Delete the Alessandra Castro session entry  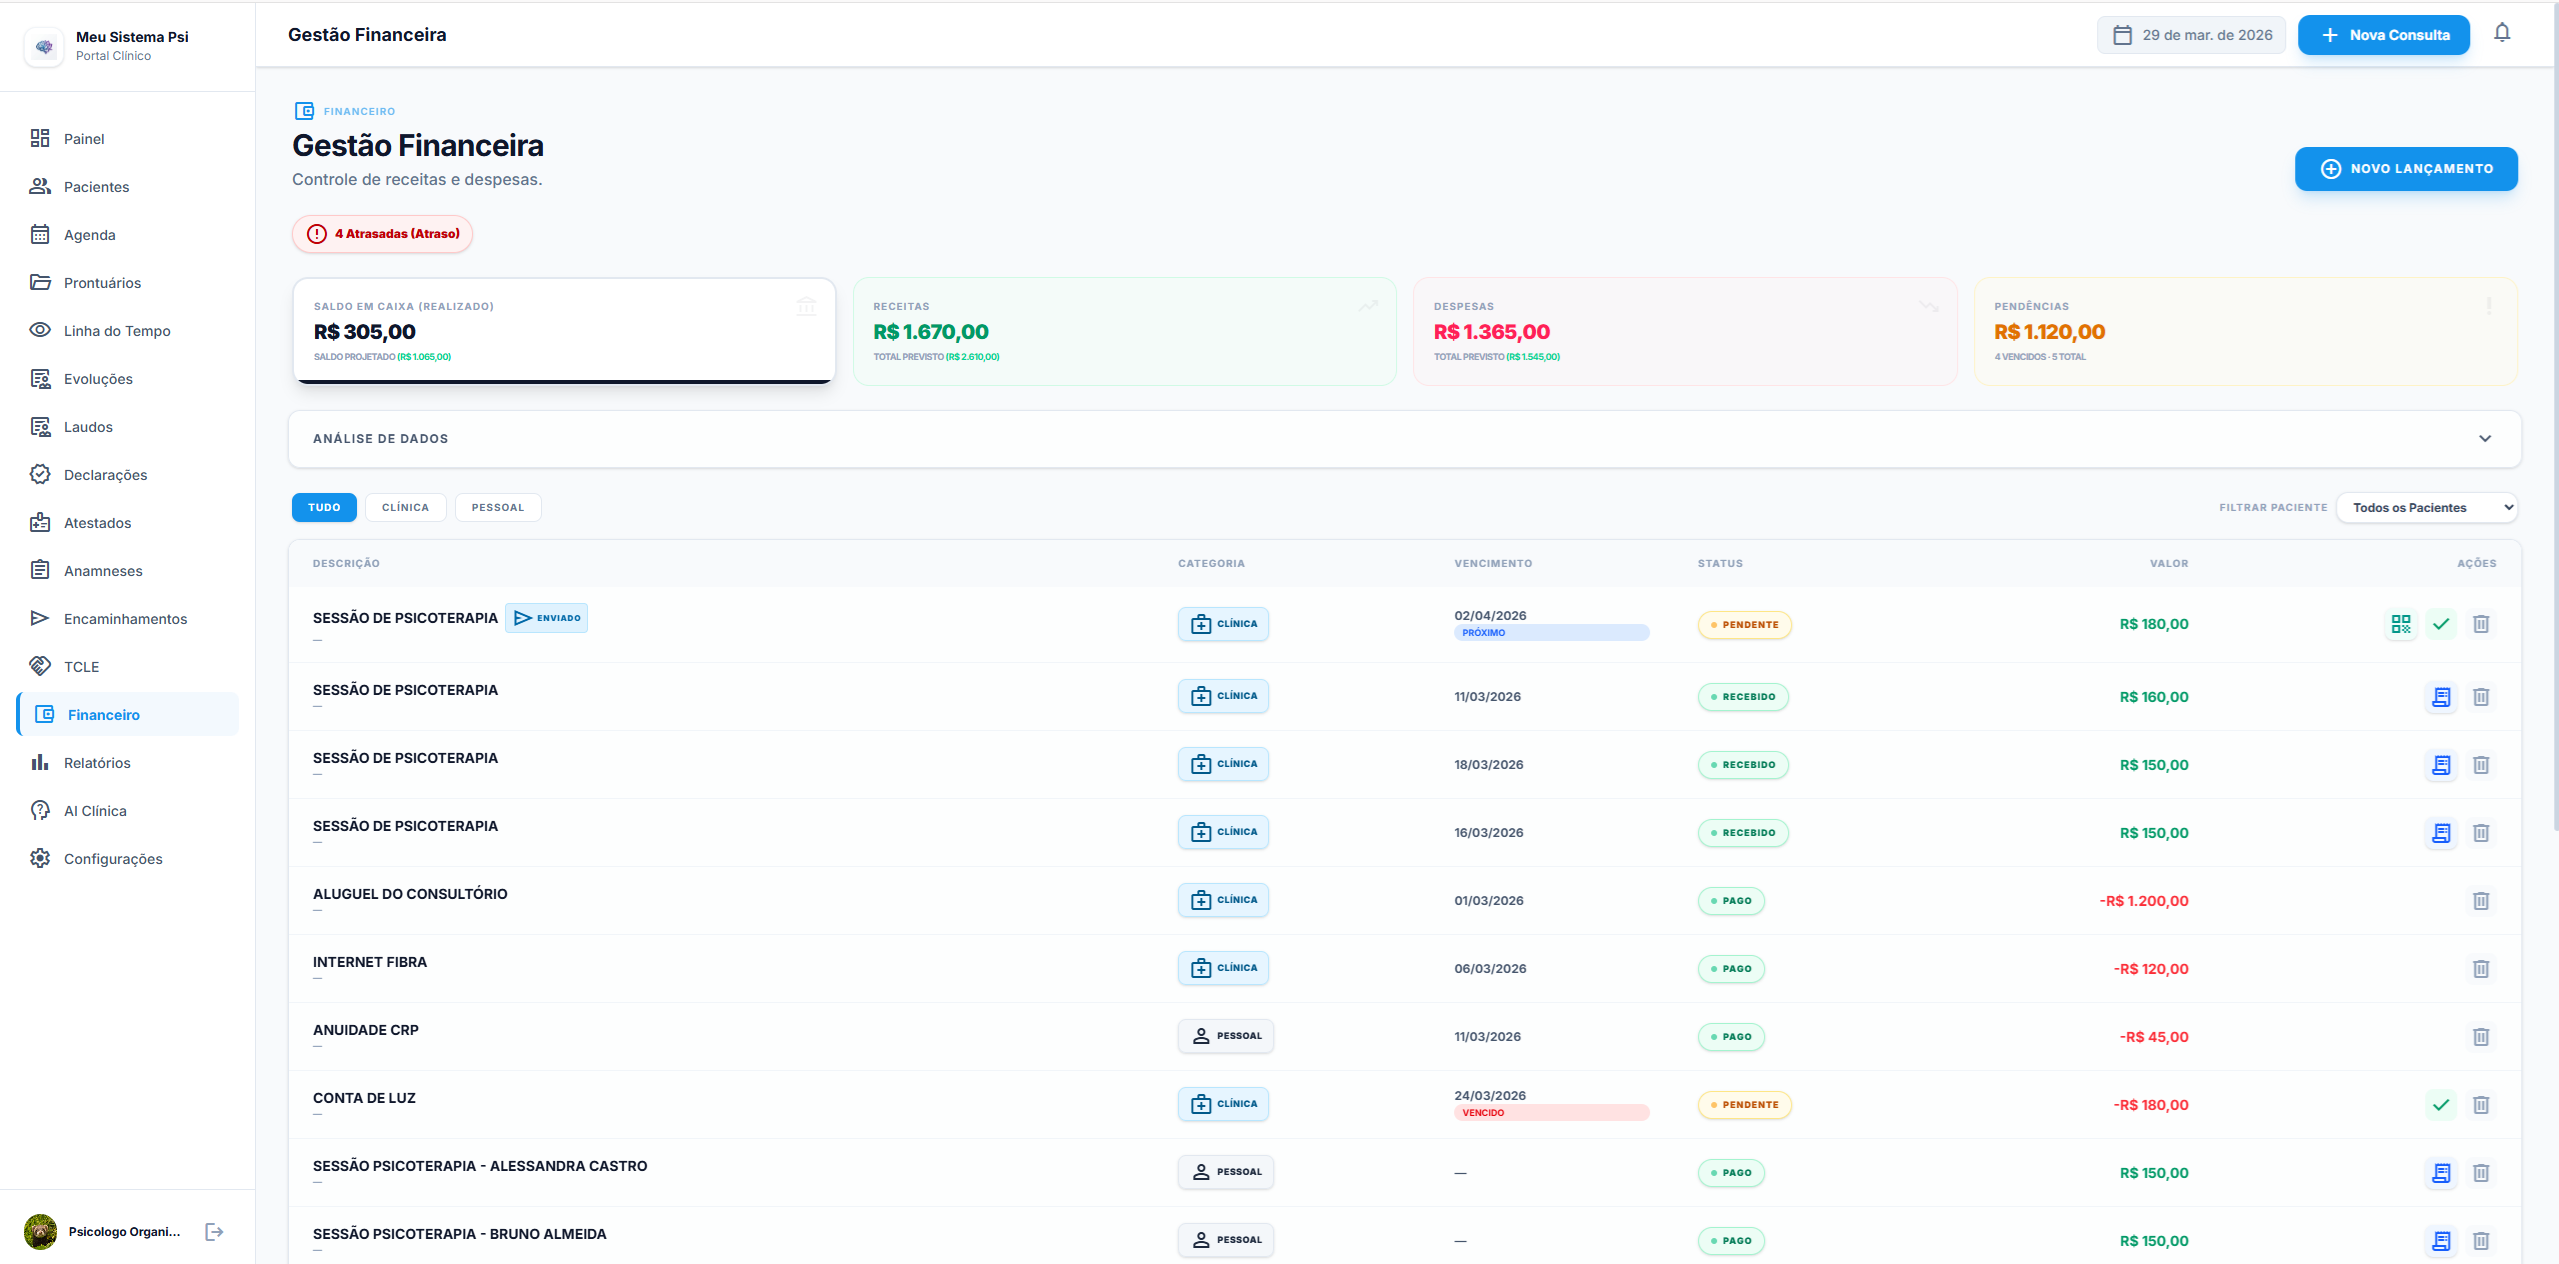(2480, 1173)
